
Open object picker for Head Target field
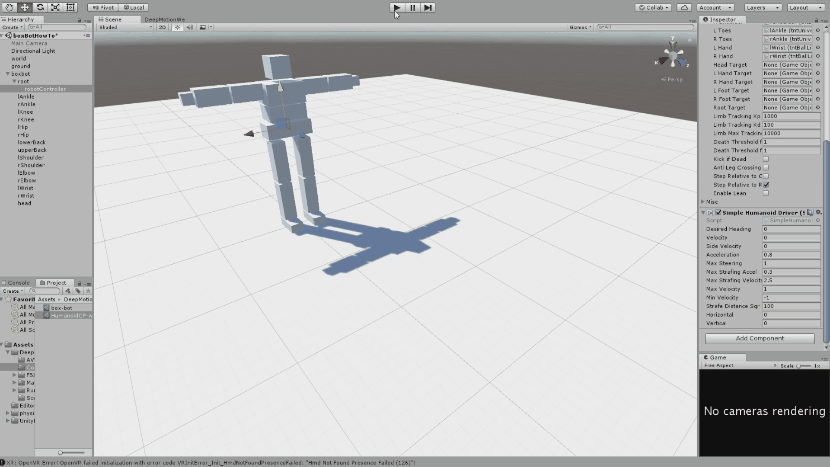(818, 65)
